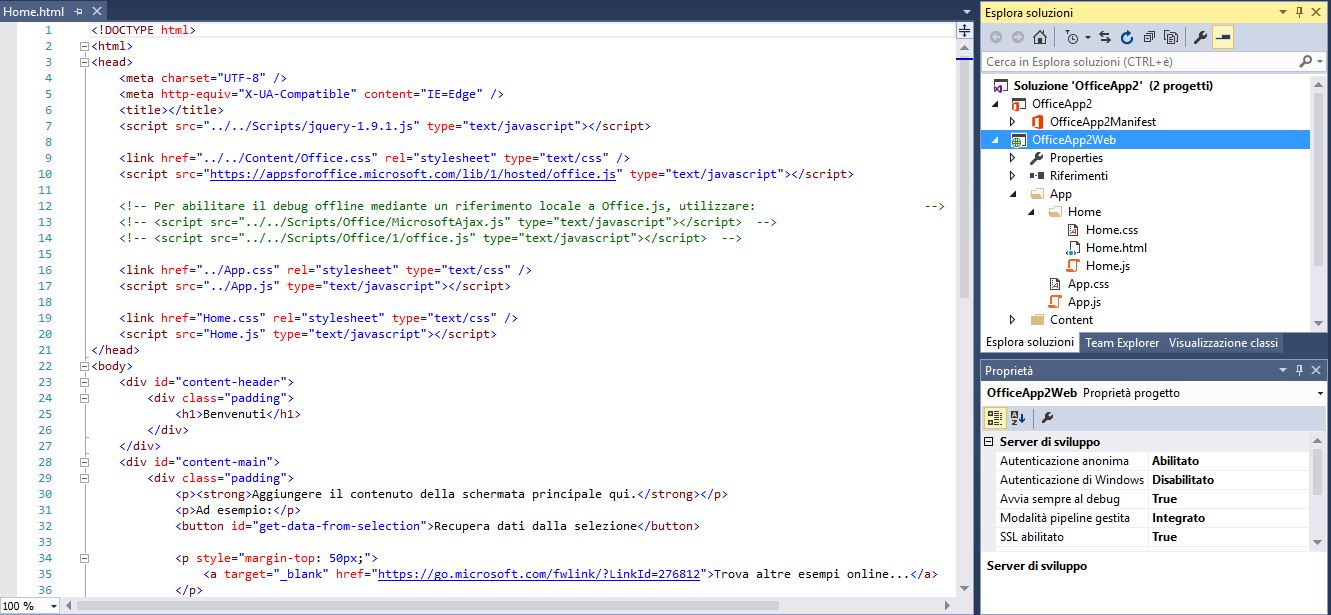This screenshot has width=1331, height=615.
Task: Pin the Esplora soluzioni panel
Action: [1300, 12]
